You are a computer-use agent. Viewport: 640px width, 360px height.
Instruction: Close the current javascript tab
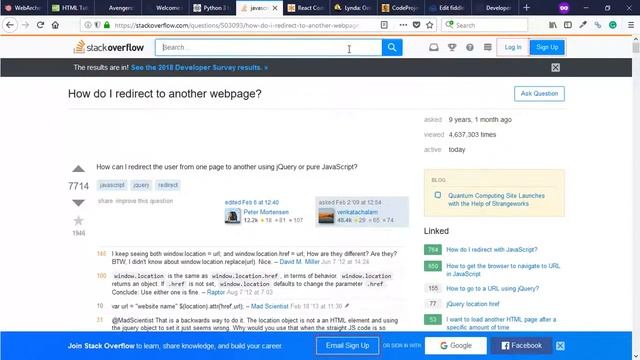coord(275,8)
